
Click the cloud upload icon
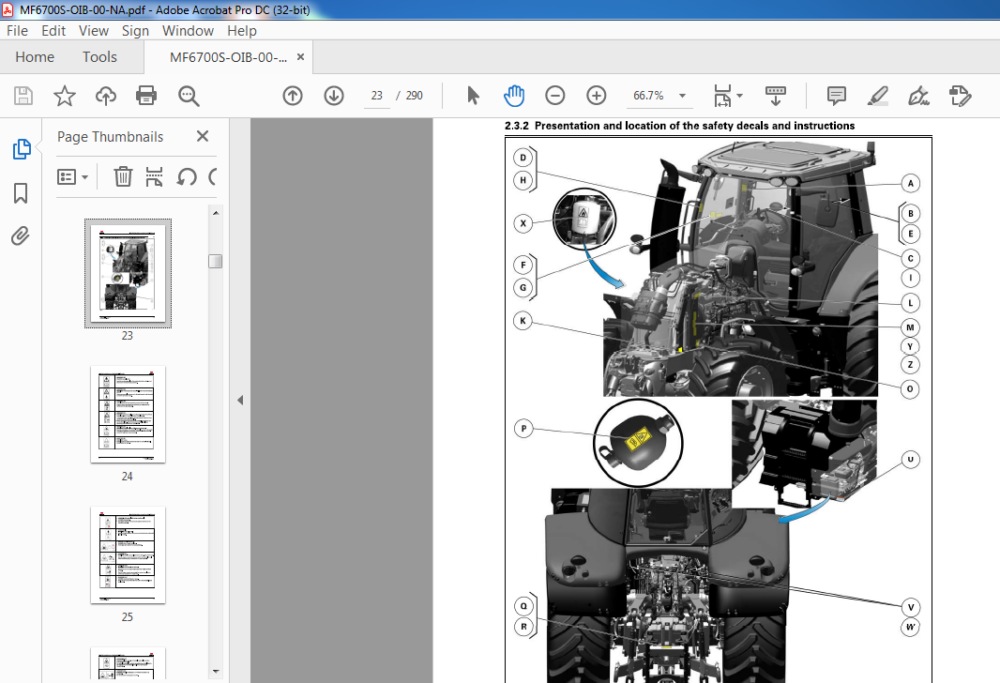[106, 96]
